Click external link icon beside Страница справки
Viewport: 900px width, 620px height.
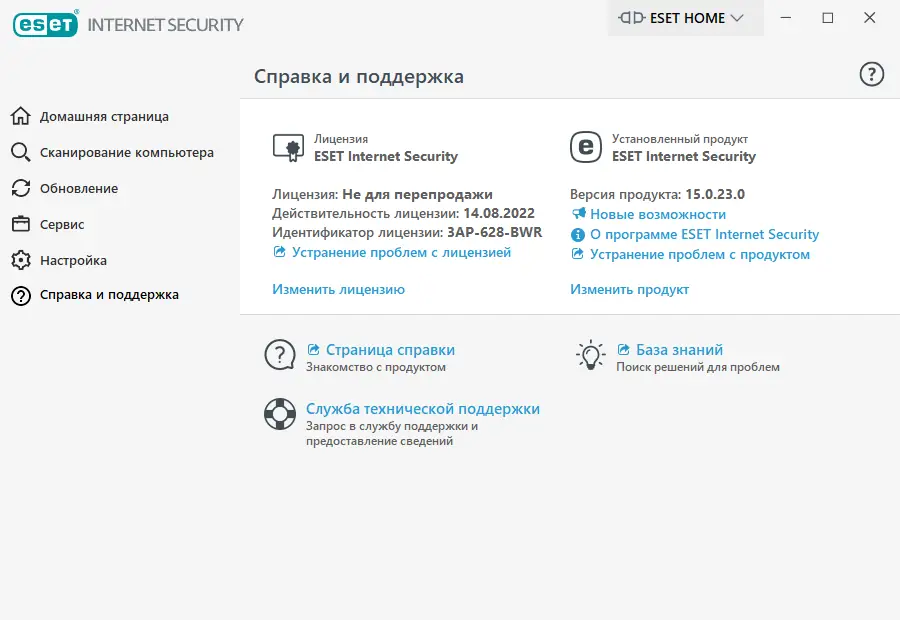pos(313,349)
